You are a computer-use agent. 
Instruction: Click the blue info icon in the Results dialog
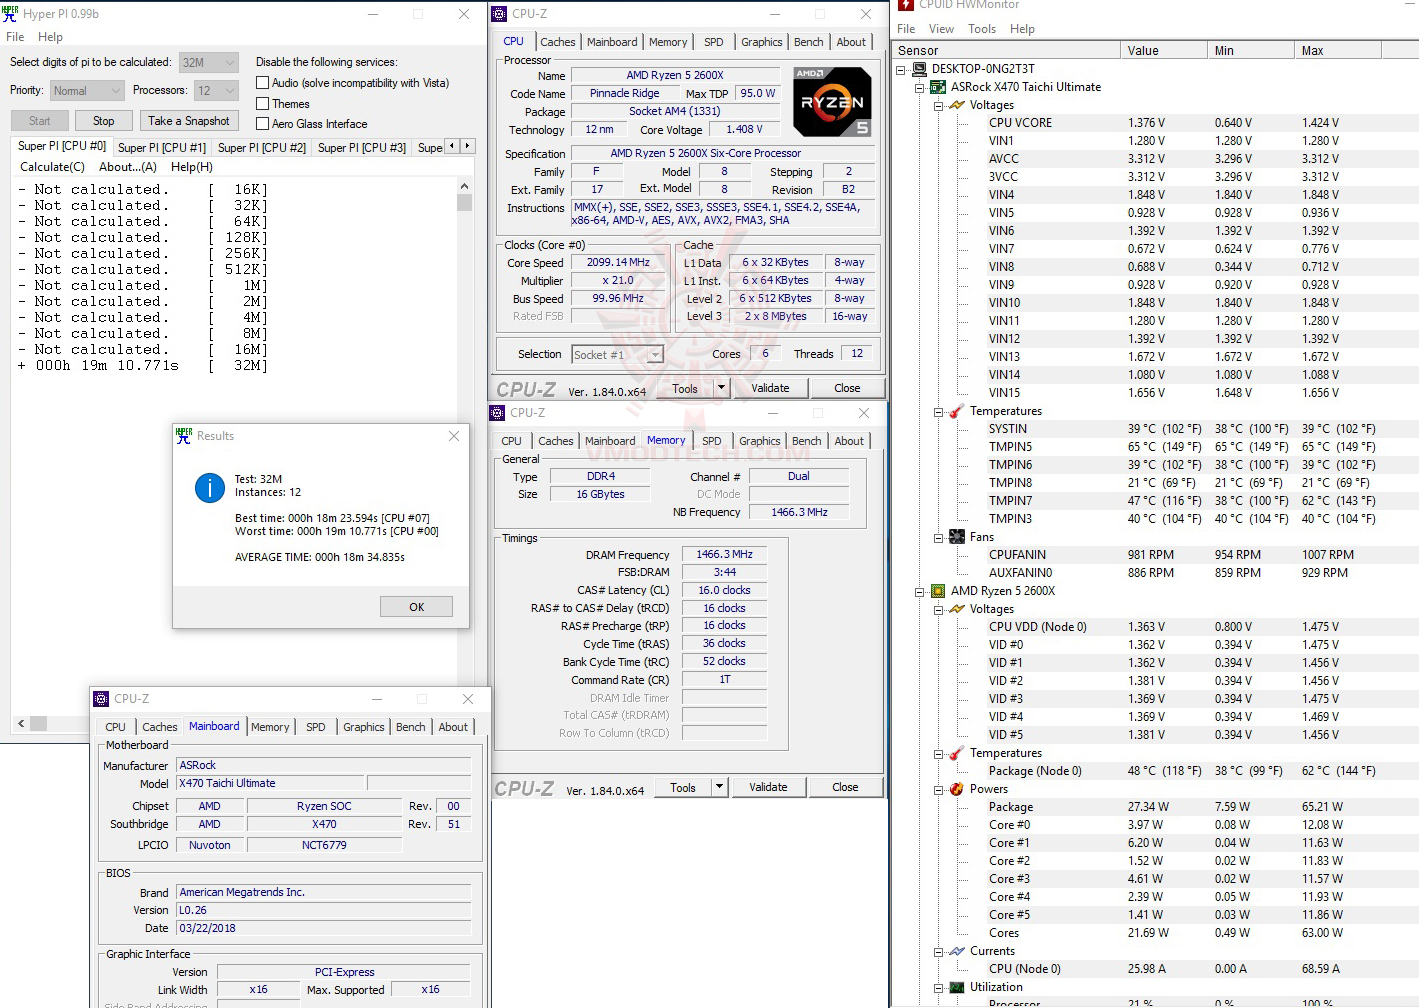[209, 487]
